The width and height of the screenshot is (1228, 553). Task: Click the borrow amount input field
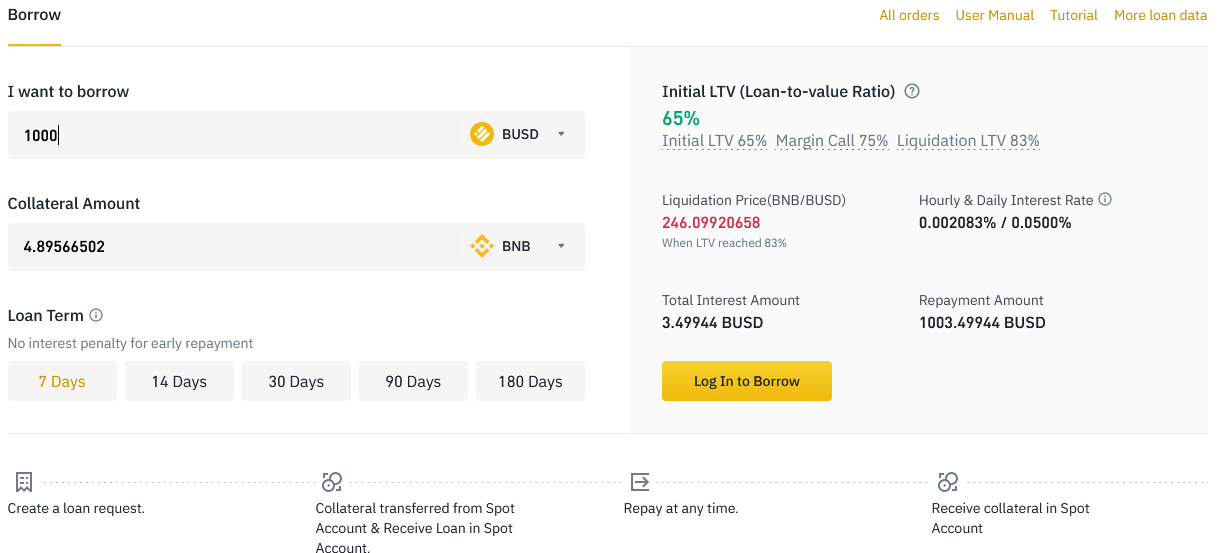click(x=230, y=135)
